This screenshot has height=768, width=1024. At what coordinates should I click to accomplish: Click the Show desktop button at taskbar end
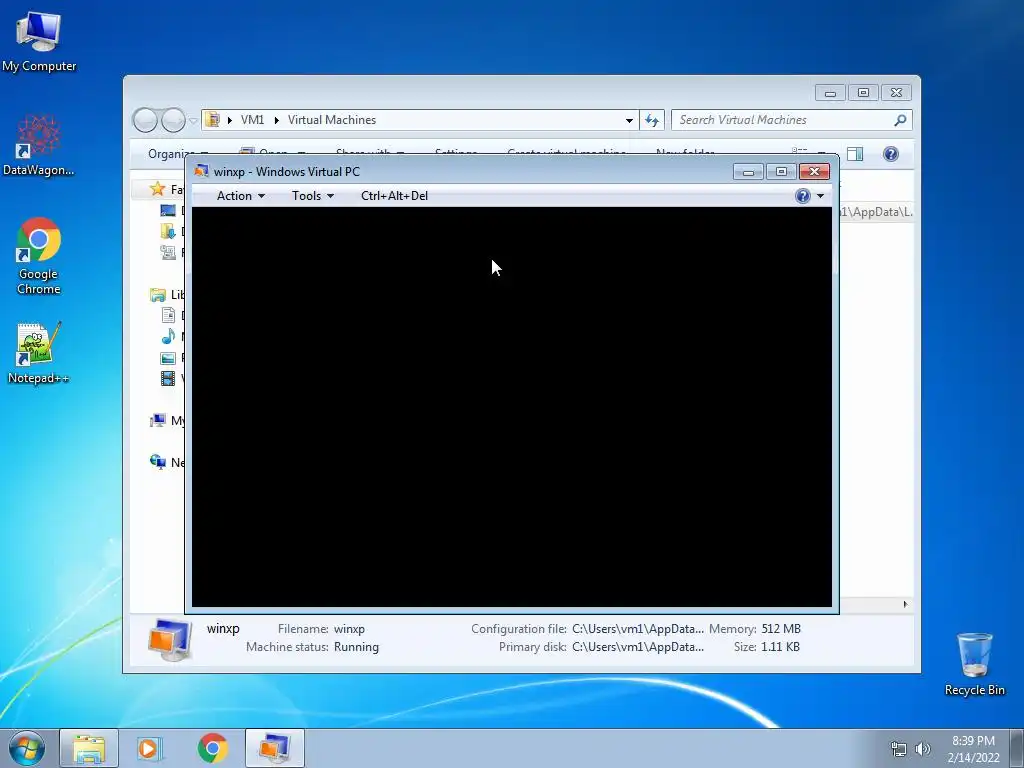point(1018,748)
